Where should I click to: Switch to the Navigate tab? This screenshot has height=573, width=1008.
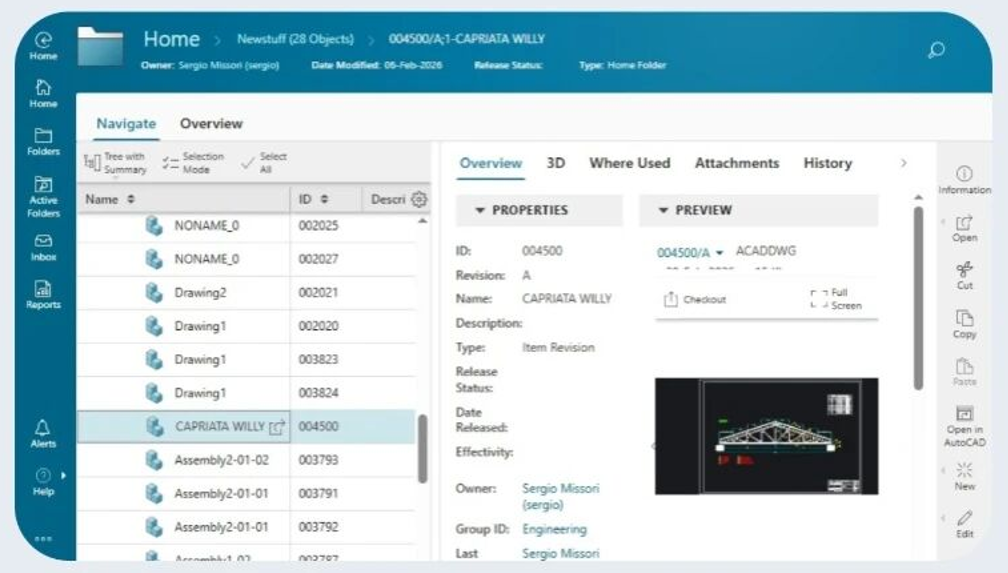(126, 123)
